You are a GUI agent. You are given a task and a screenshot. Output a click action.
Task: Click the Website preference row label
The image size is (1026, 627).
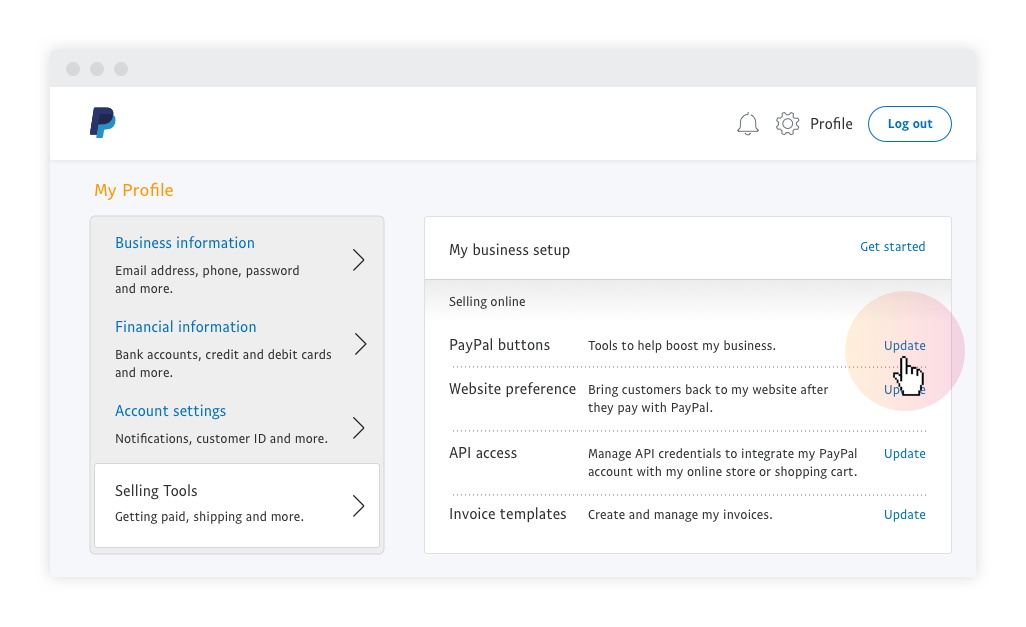click(512, 389)
